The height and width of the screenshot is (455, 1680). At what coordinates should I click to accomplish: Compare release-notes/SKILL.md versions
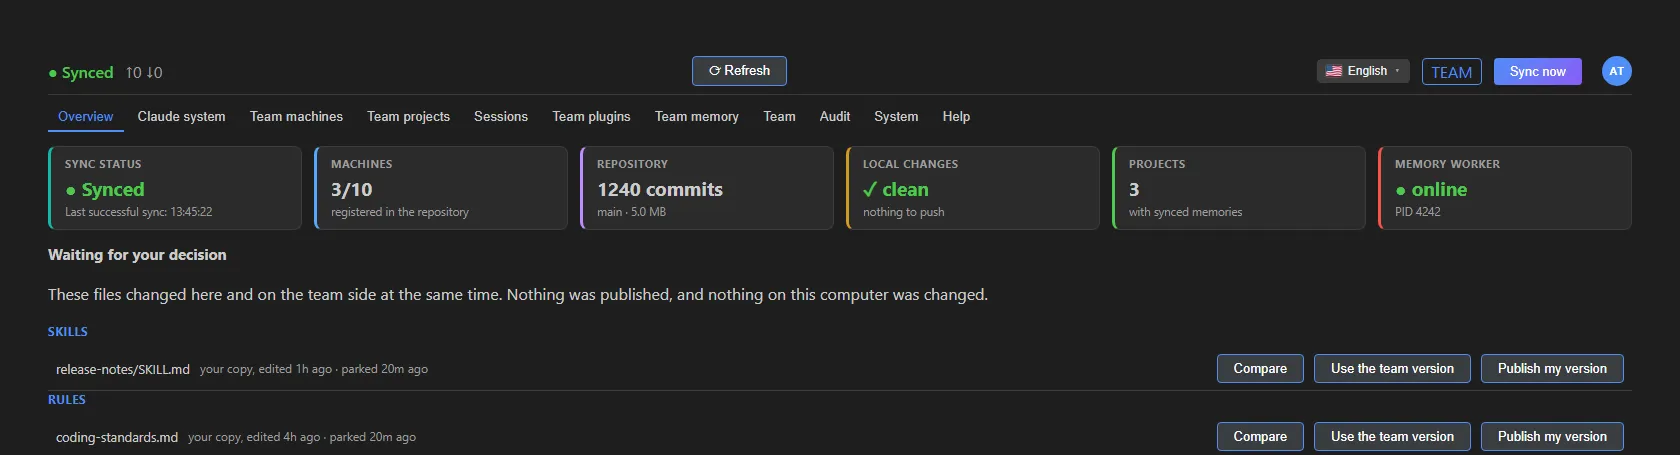(x=1260, y=369)
